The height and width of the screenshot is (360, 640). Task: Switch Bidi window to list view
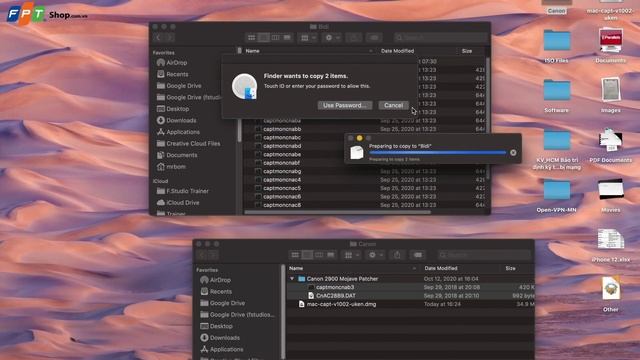pyautogui.click(x=264, y=38)
